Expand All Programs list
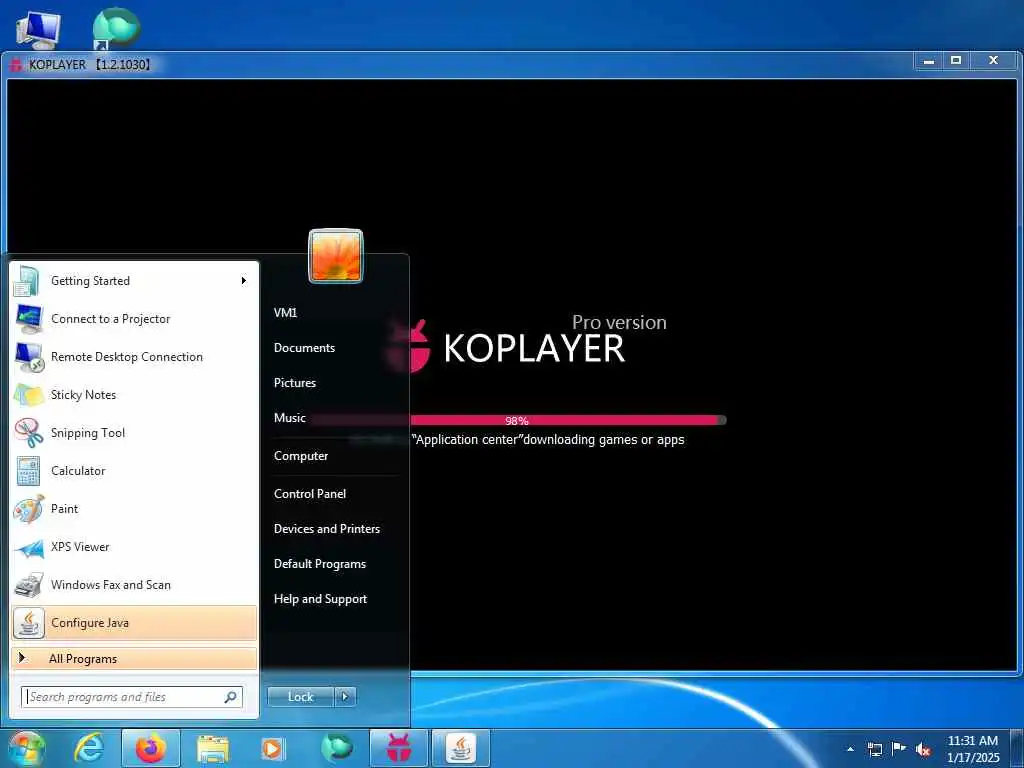Screen dimensions: 1024x768 [134, 659]
